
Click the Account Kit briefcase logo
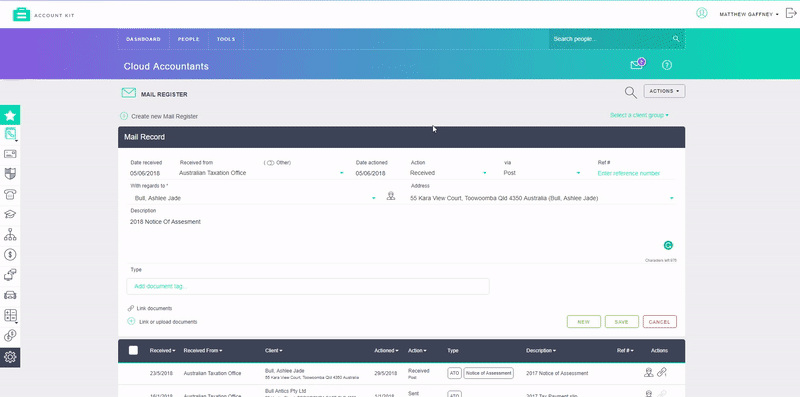coord(21,14)
